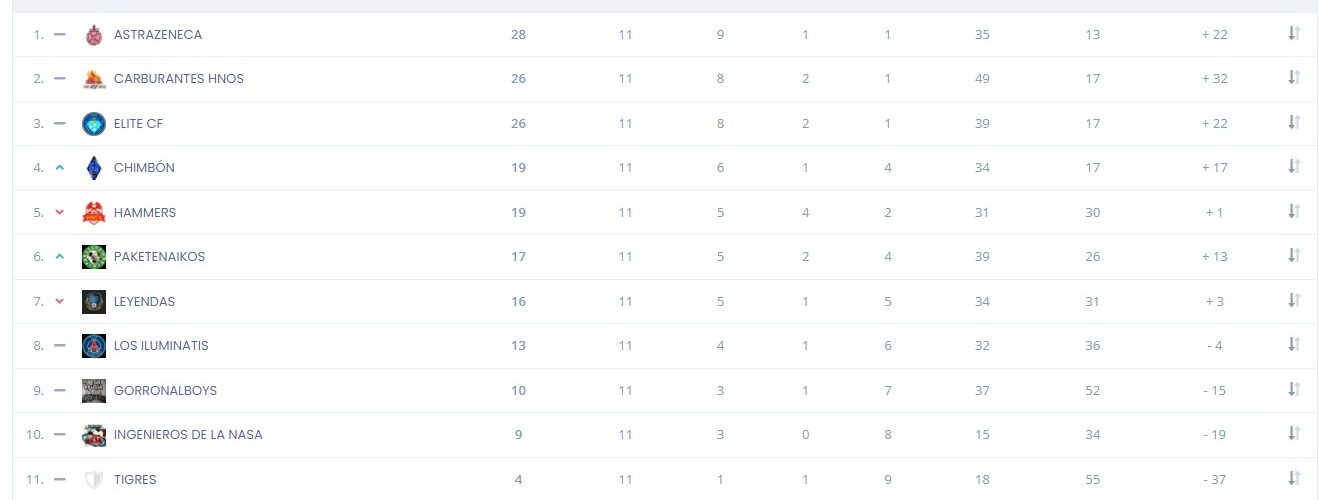Viewport: 1333px width, 500px height.
Task: Click the CHIMBÓN team crest
Action: tap(94, 168)
